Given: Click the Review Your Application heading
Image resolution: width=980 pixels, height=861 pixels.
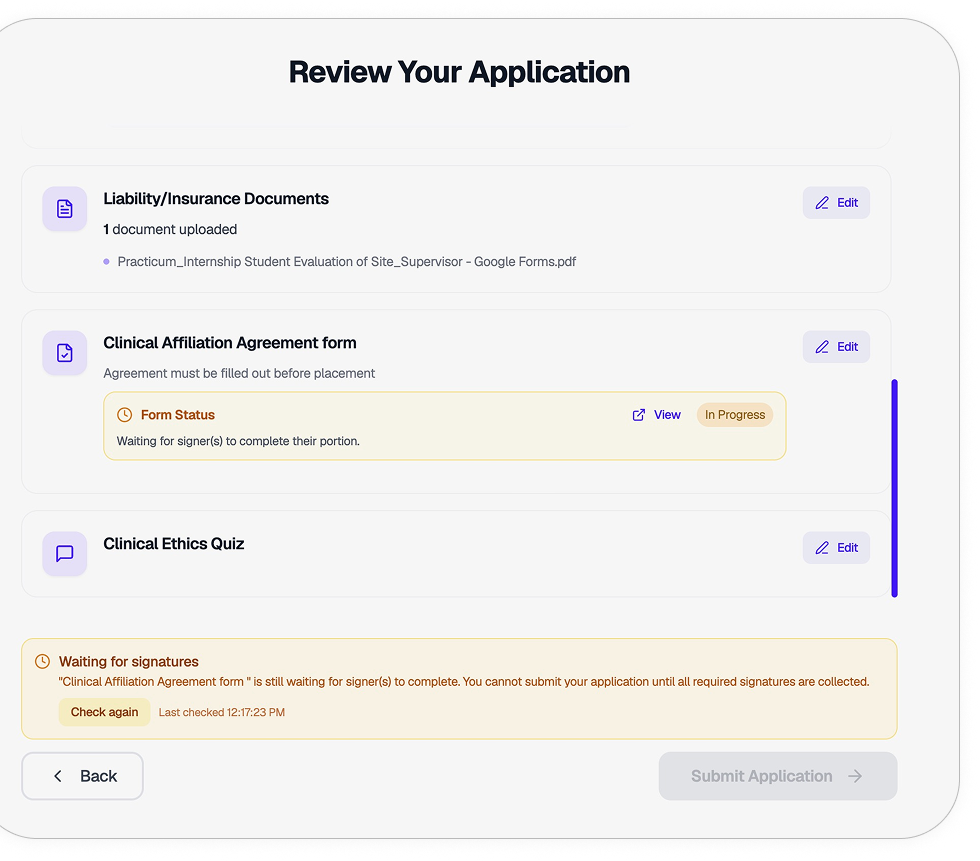Looking at the screenshot, I should tap(459, 72).
